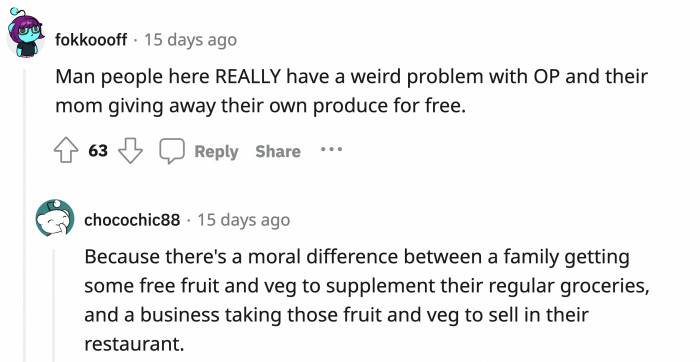
Task: Click the Reply text button
Action: click(x=216, y=151)
